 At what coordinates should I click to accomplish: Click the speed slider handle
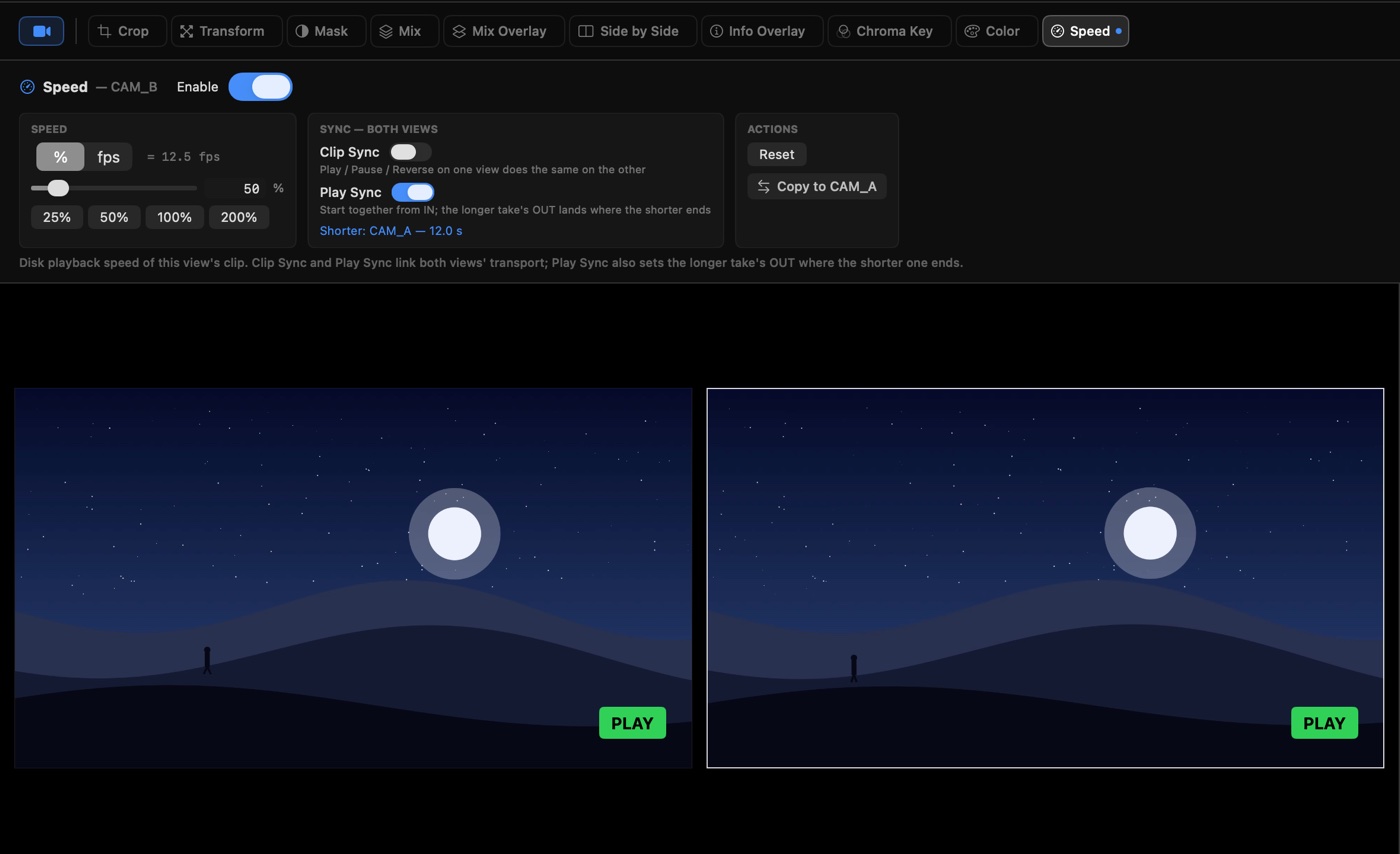pyautogui.click(x=58, y=188)
